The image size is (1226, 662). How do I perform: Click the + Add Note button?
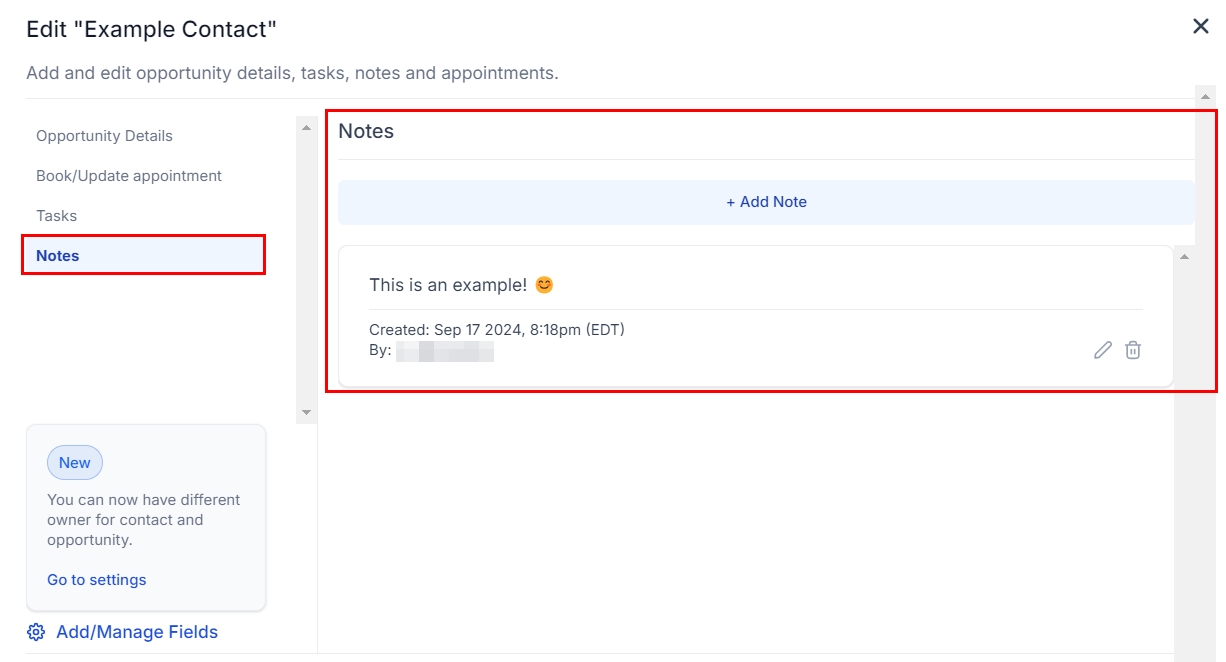(x=766, y=202)
